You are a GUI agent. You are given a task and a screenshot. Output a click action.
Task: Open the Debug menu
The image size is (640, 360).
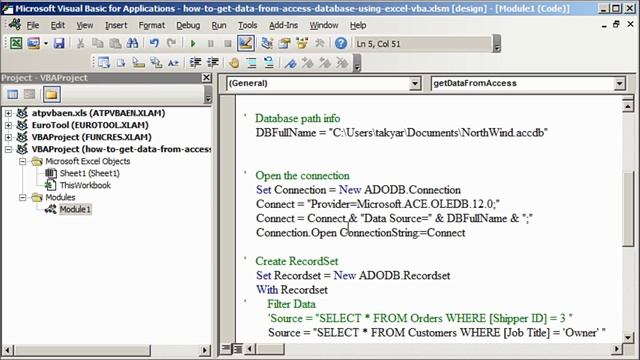188,25
